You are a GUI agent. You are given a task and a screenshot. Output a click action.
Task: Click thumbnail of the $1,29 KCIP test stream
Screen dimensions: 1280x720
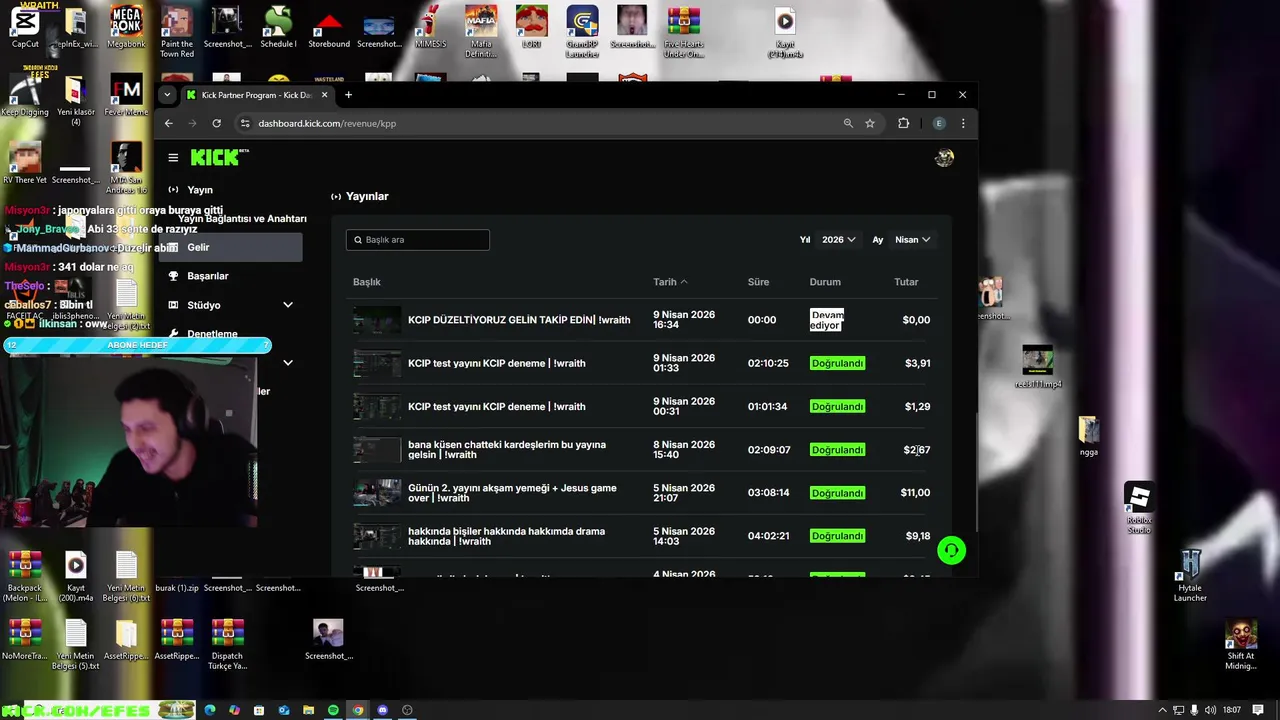coord(377,407)
